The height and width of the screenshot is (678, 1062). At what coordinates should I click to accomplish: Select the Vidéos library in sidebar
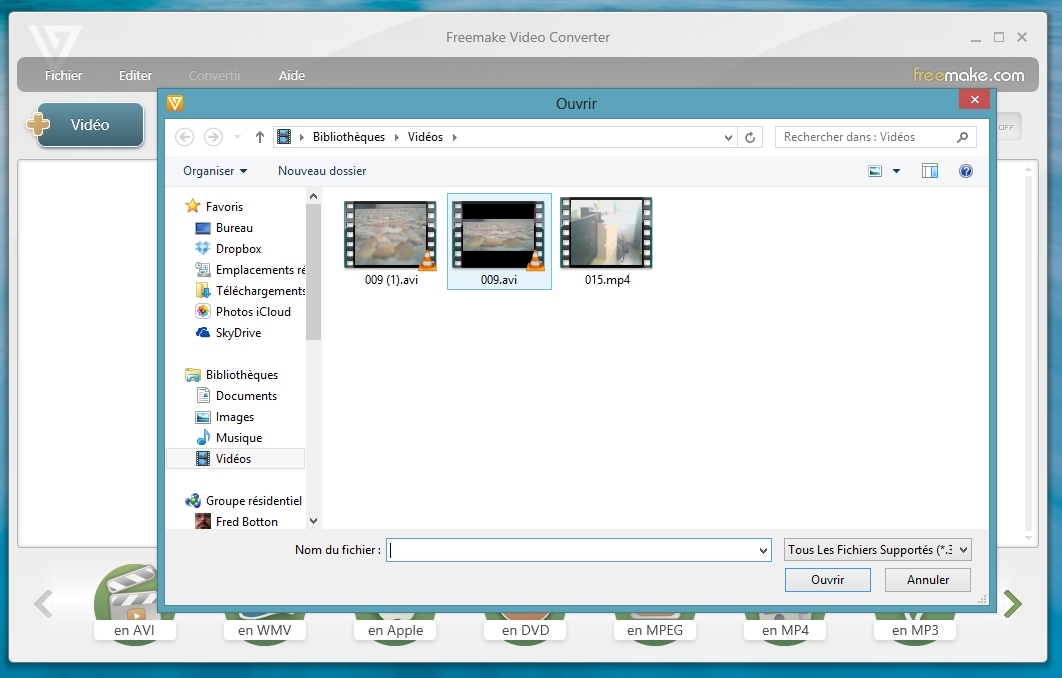[x=235, y=459]
